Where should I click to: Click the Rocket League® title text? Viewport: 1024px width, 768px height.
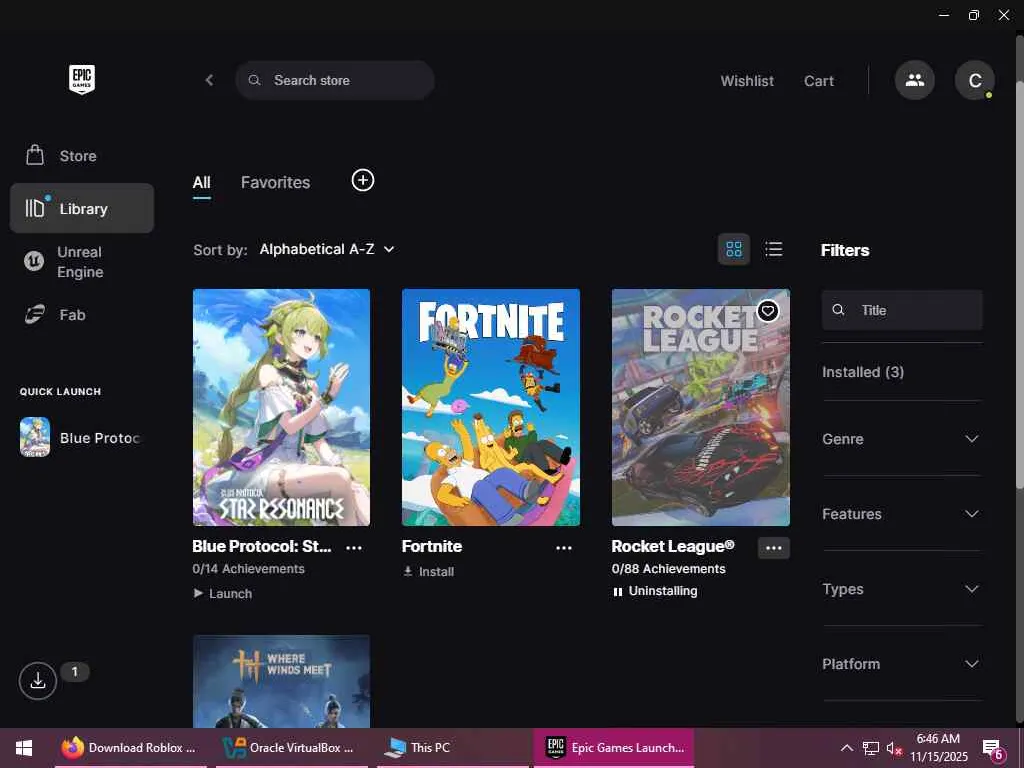[x=673, y=547]
